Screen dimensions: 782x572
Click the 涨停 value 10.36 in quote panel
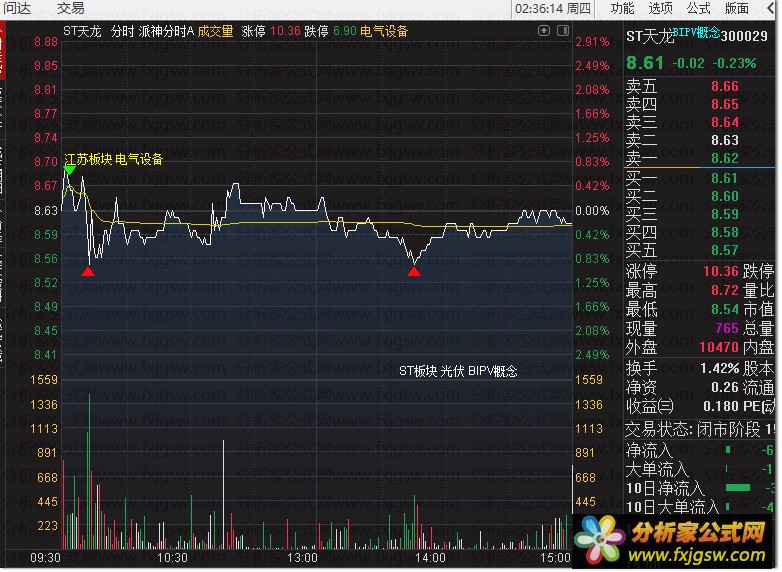coord(721,271)
